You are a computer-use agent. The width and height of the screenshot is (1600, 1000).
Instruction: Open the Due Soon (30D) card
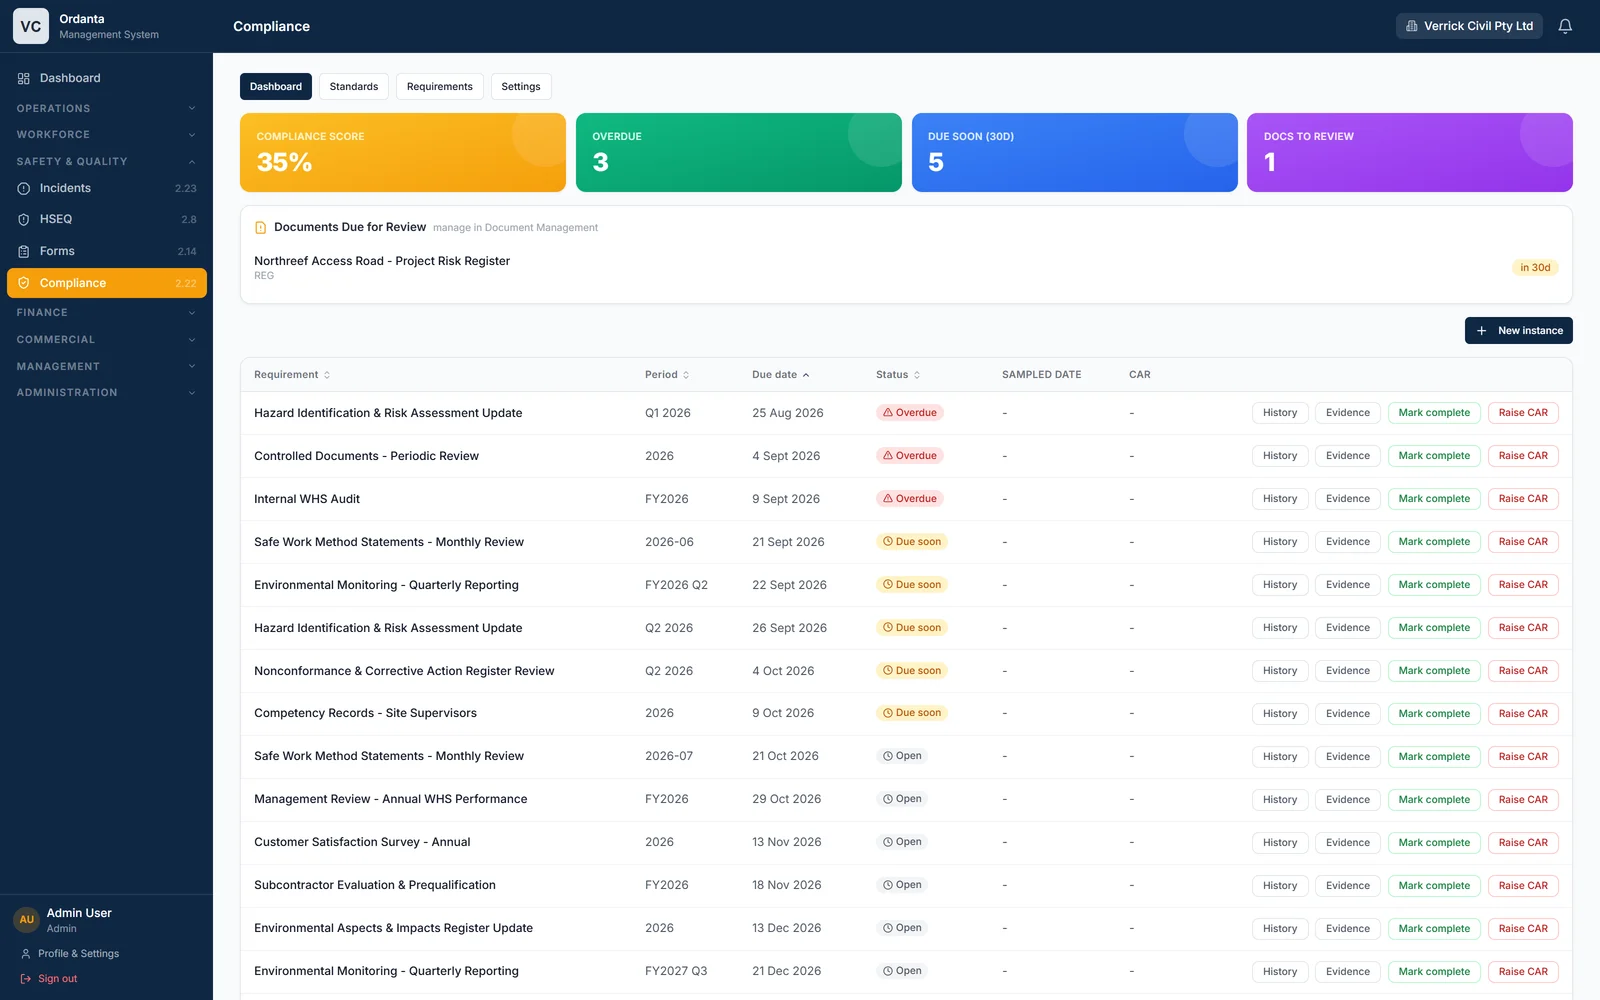point(1075,152)
